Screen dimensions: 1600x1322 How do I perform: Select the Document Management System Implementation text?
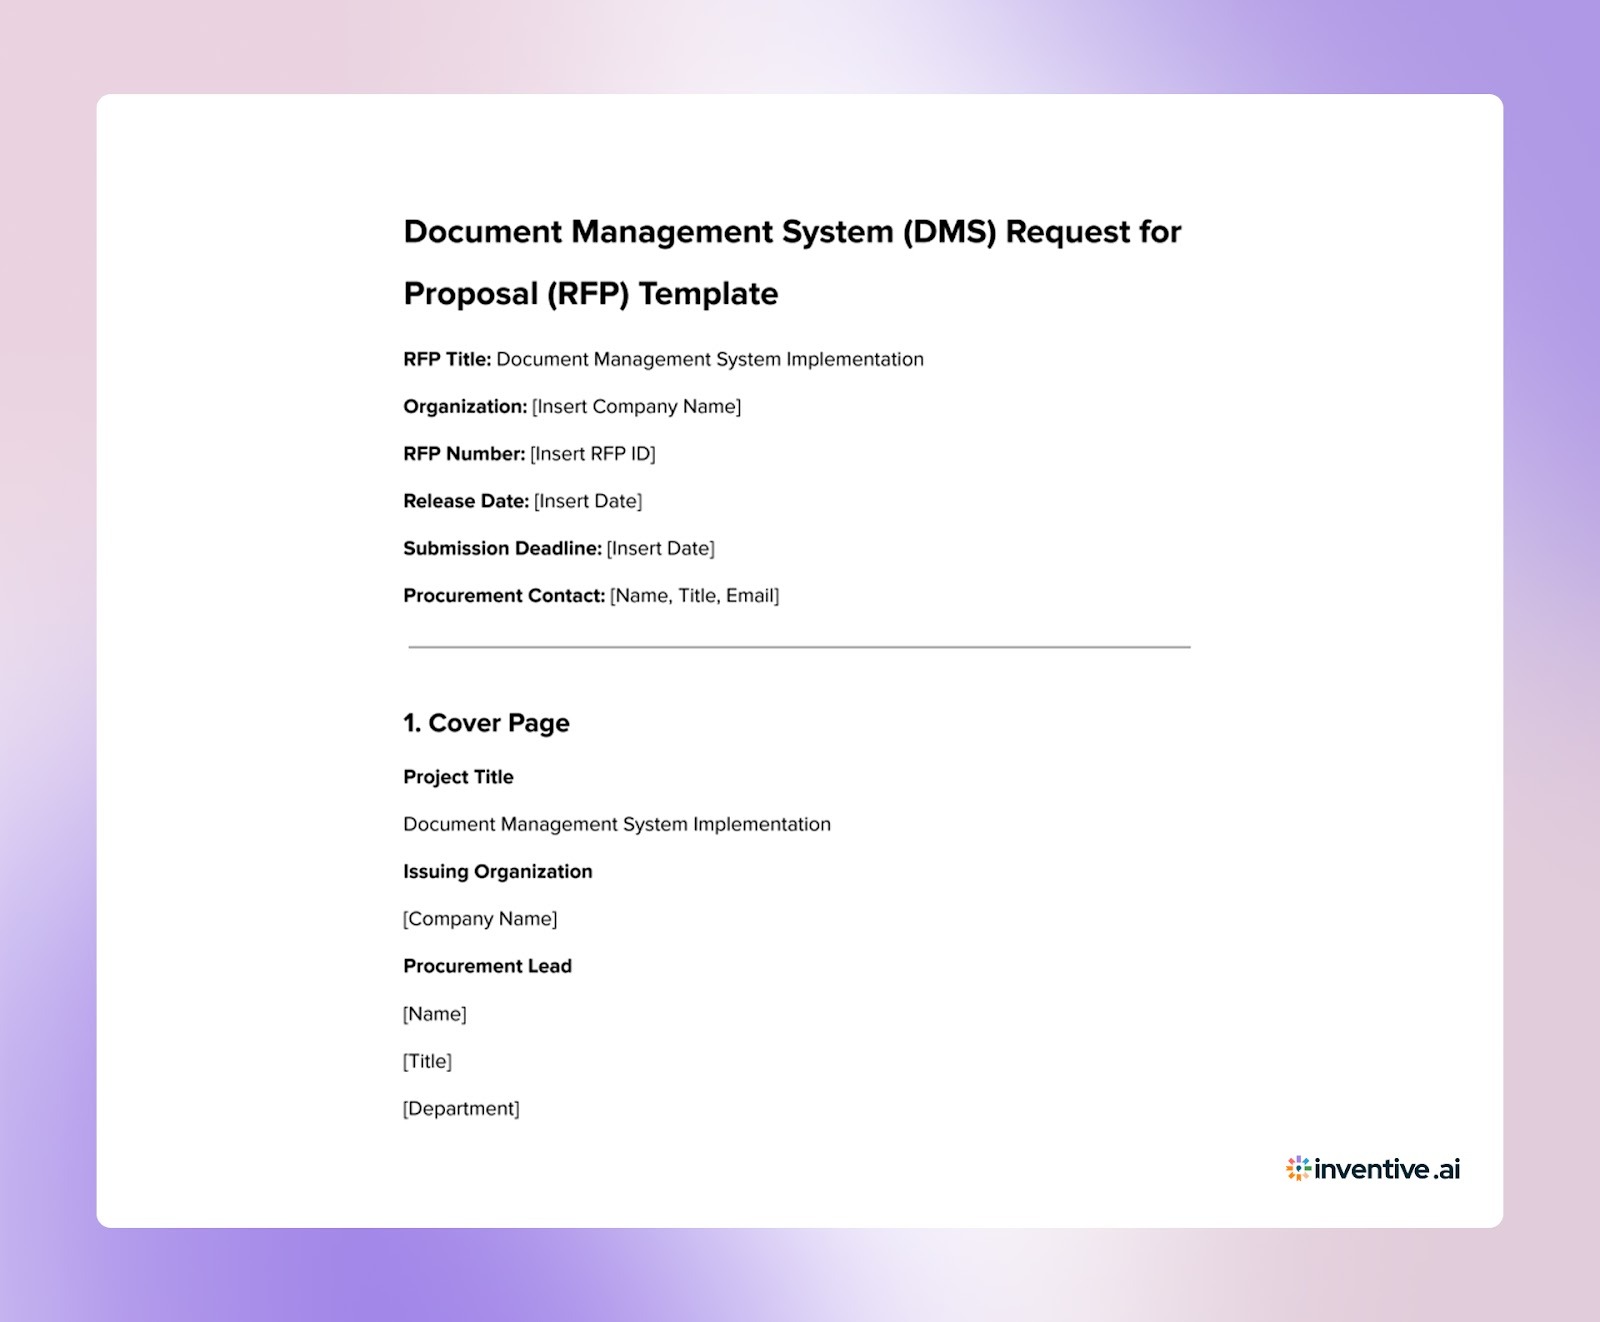[616, 824]
